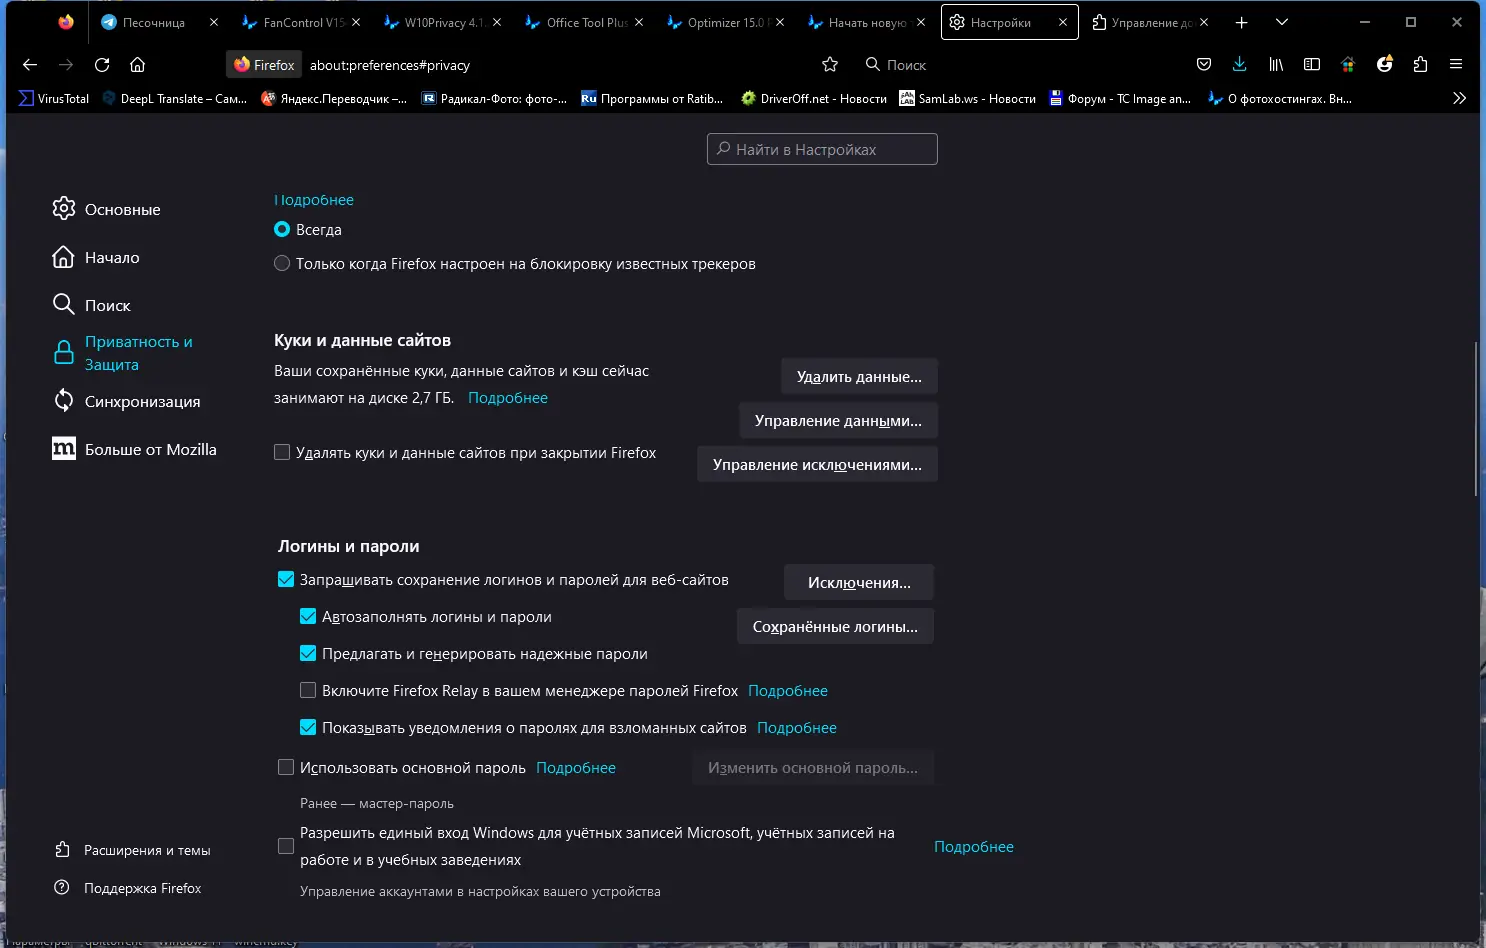Open Сохранённые логины button

tap(835, 627)
